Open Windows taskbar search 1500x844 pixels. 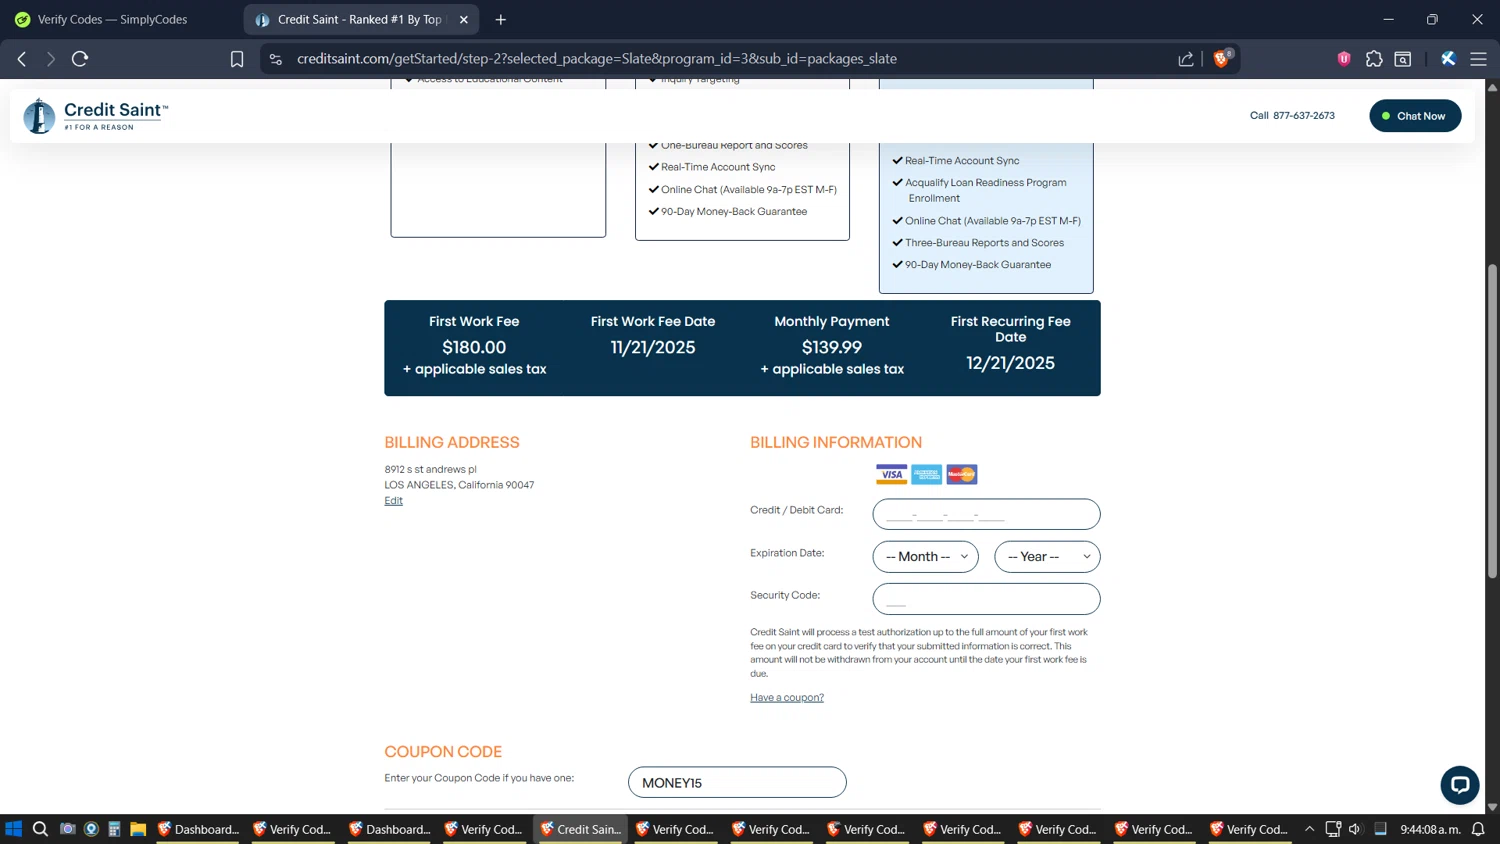(x=40, y=829)
